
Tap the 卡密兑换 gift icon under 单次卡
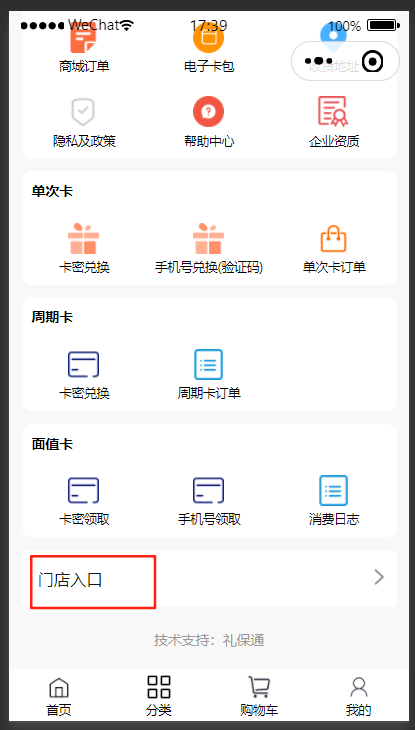click(x=83, y=238)
